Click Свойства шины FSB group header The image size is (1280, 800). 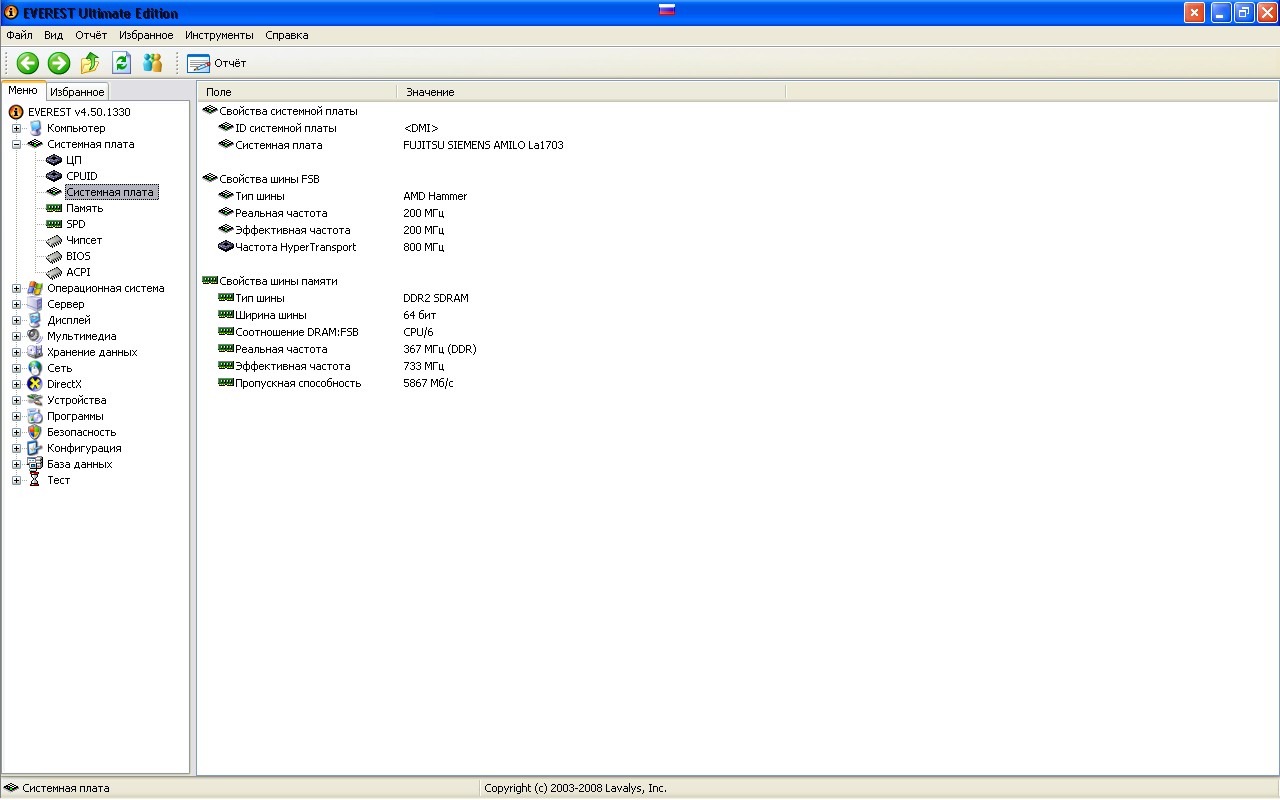[261, 179]
